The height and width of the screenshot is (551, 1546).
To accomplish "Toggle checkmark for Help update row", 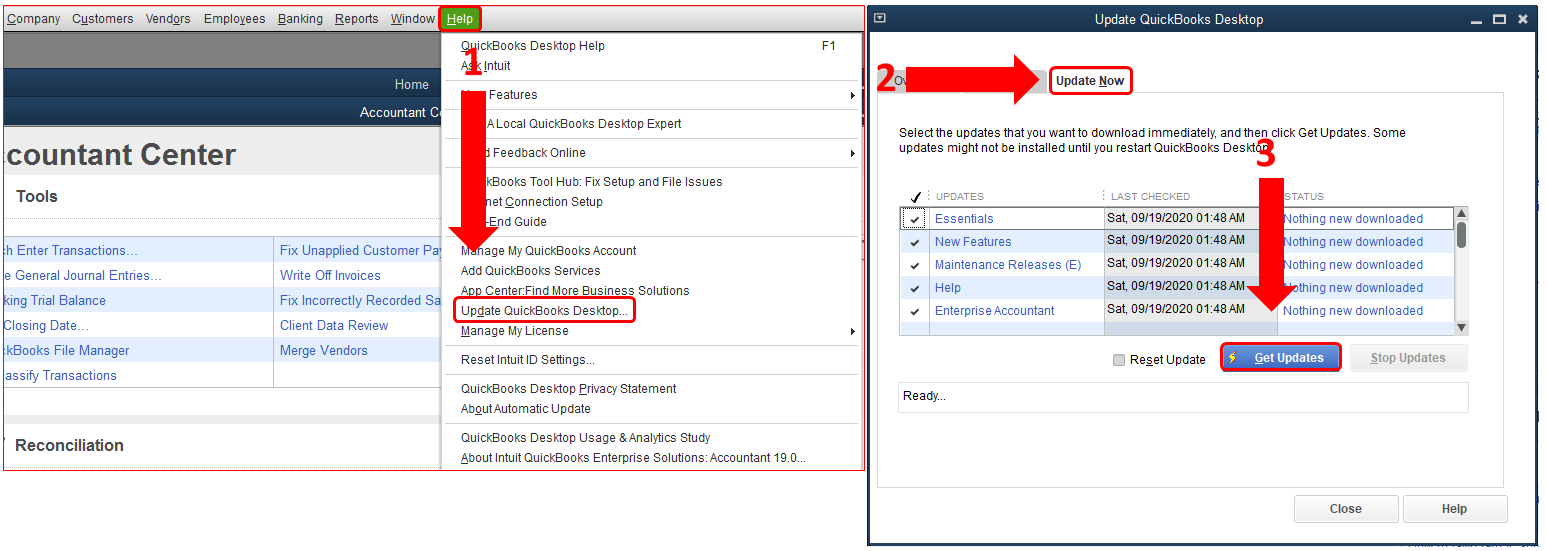I will (x=914, y=288).
